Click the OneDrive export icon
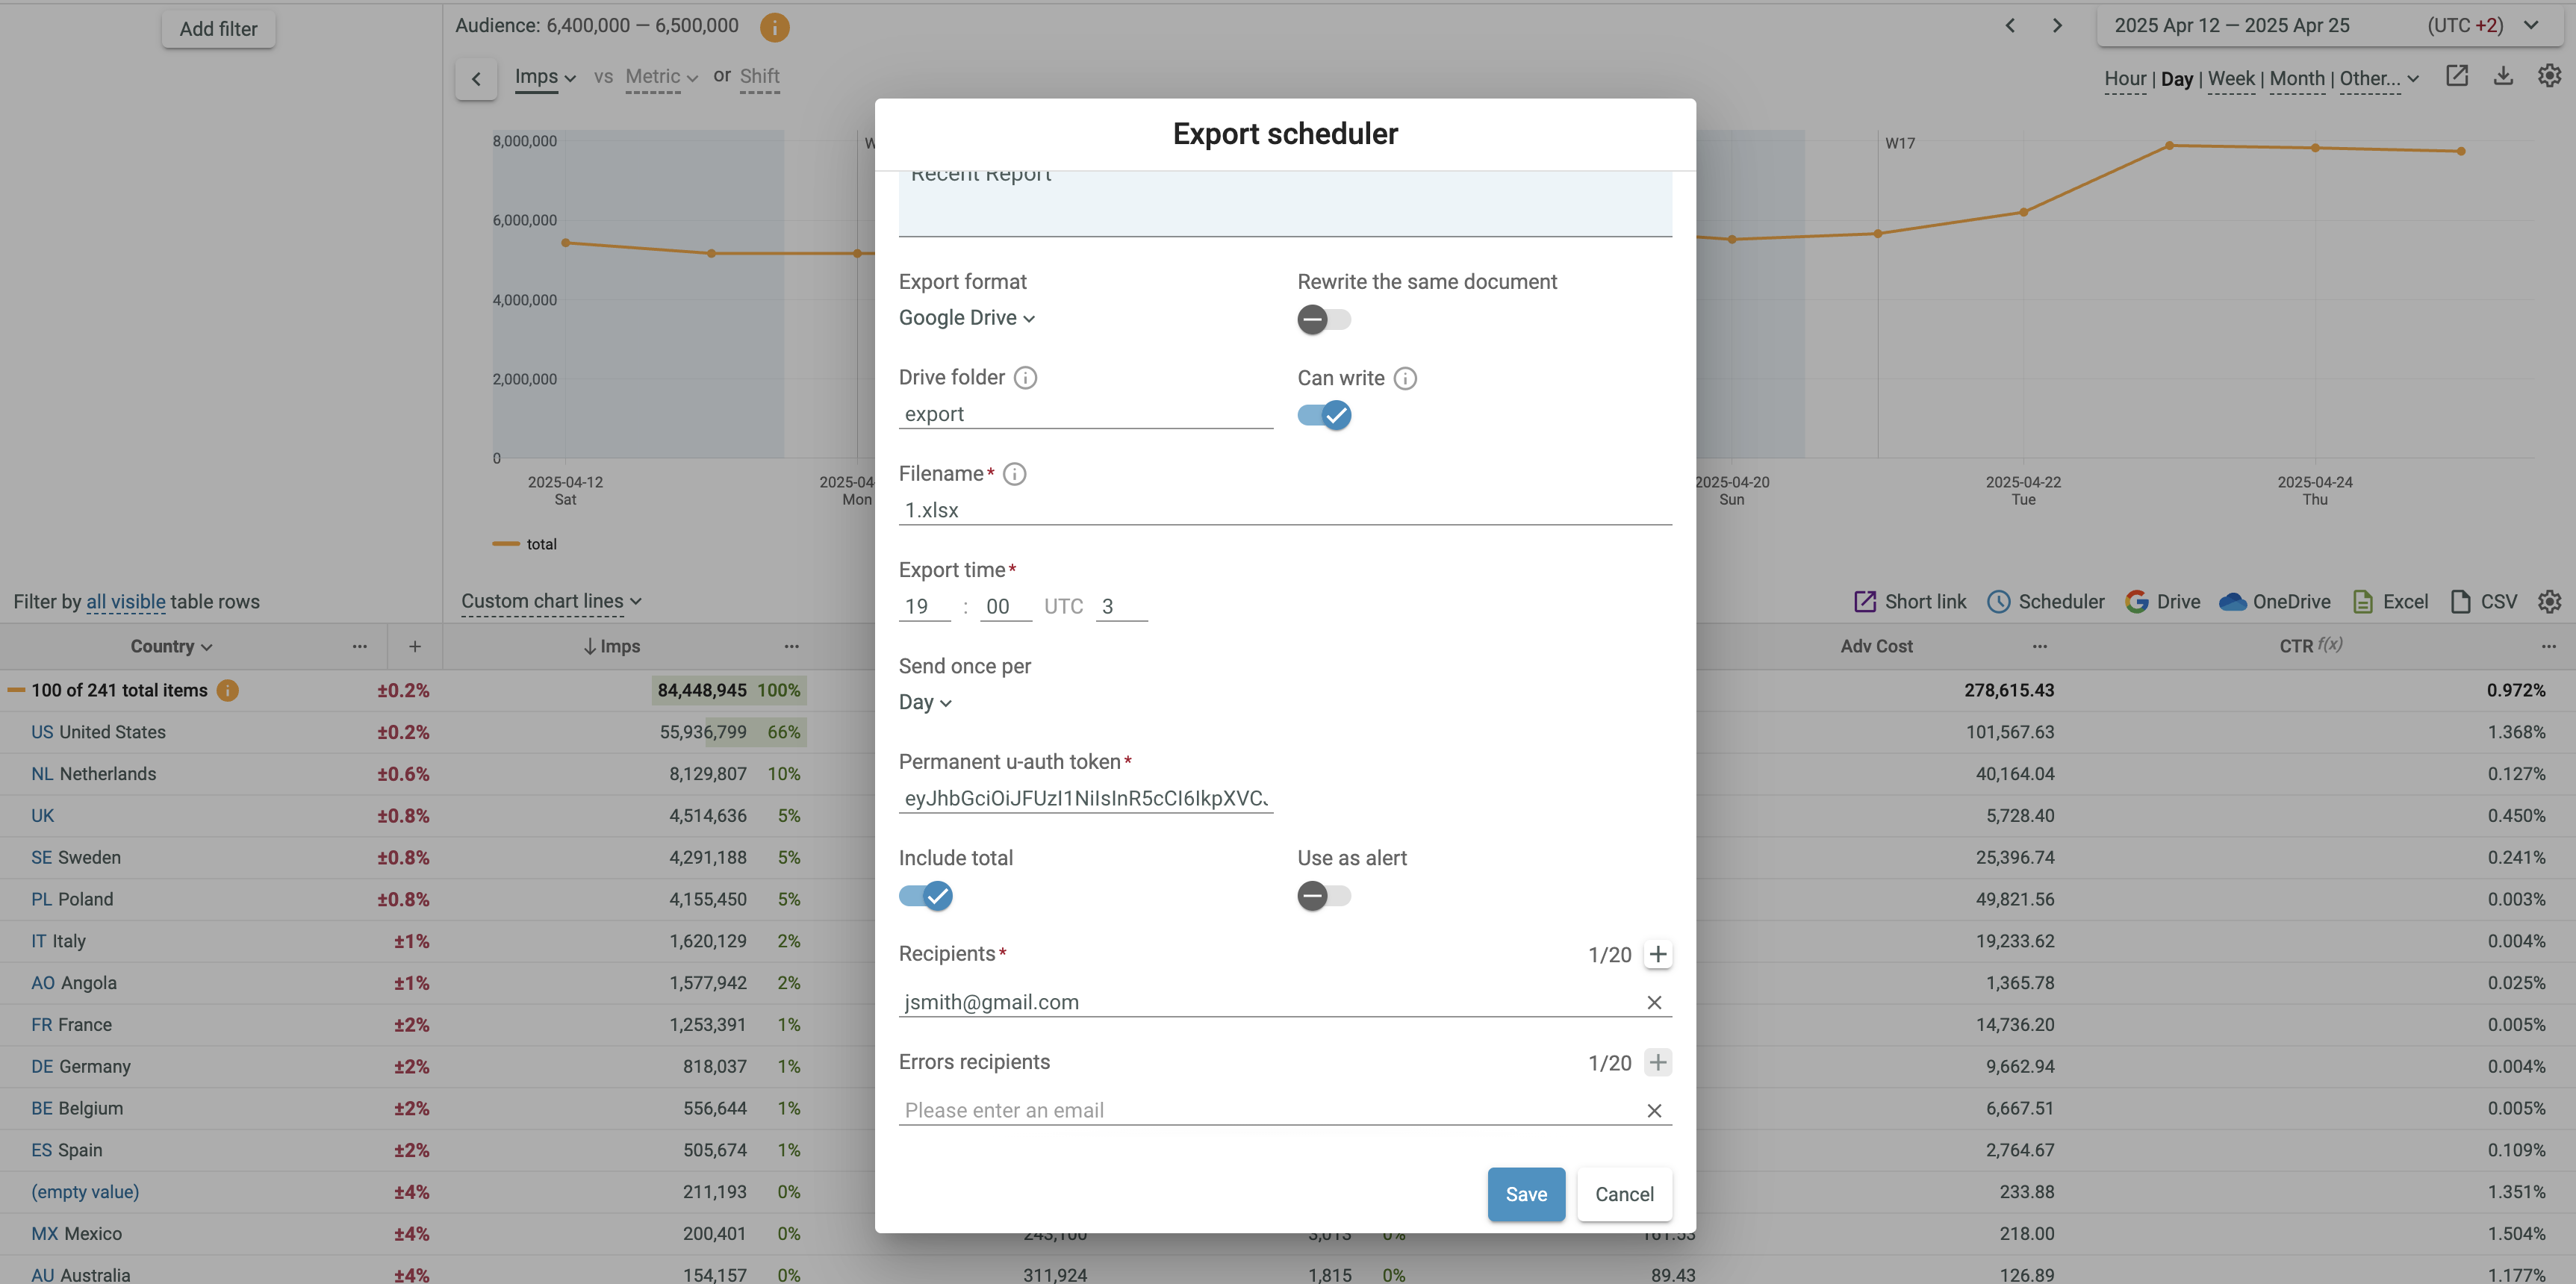2576x1284 pixels. pos(2232,601)
